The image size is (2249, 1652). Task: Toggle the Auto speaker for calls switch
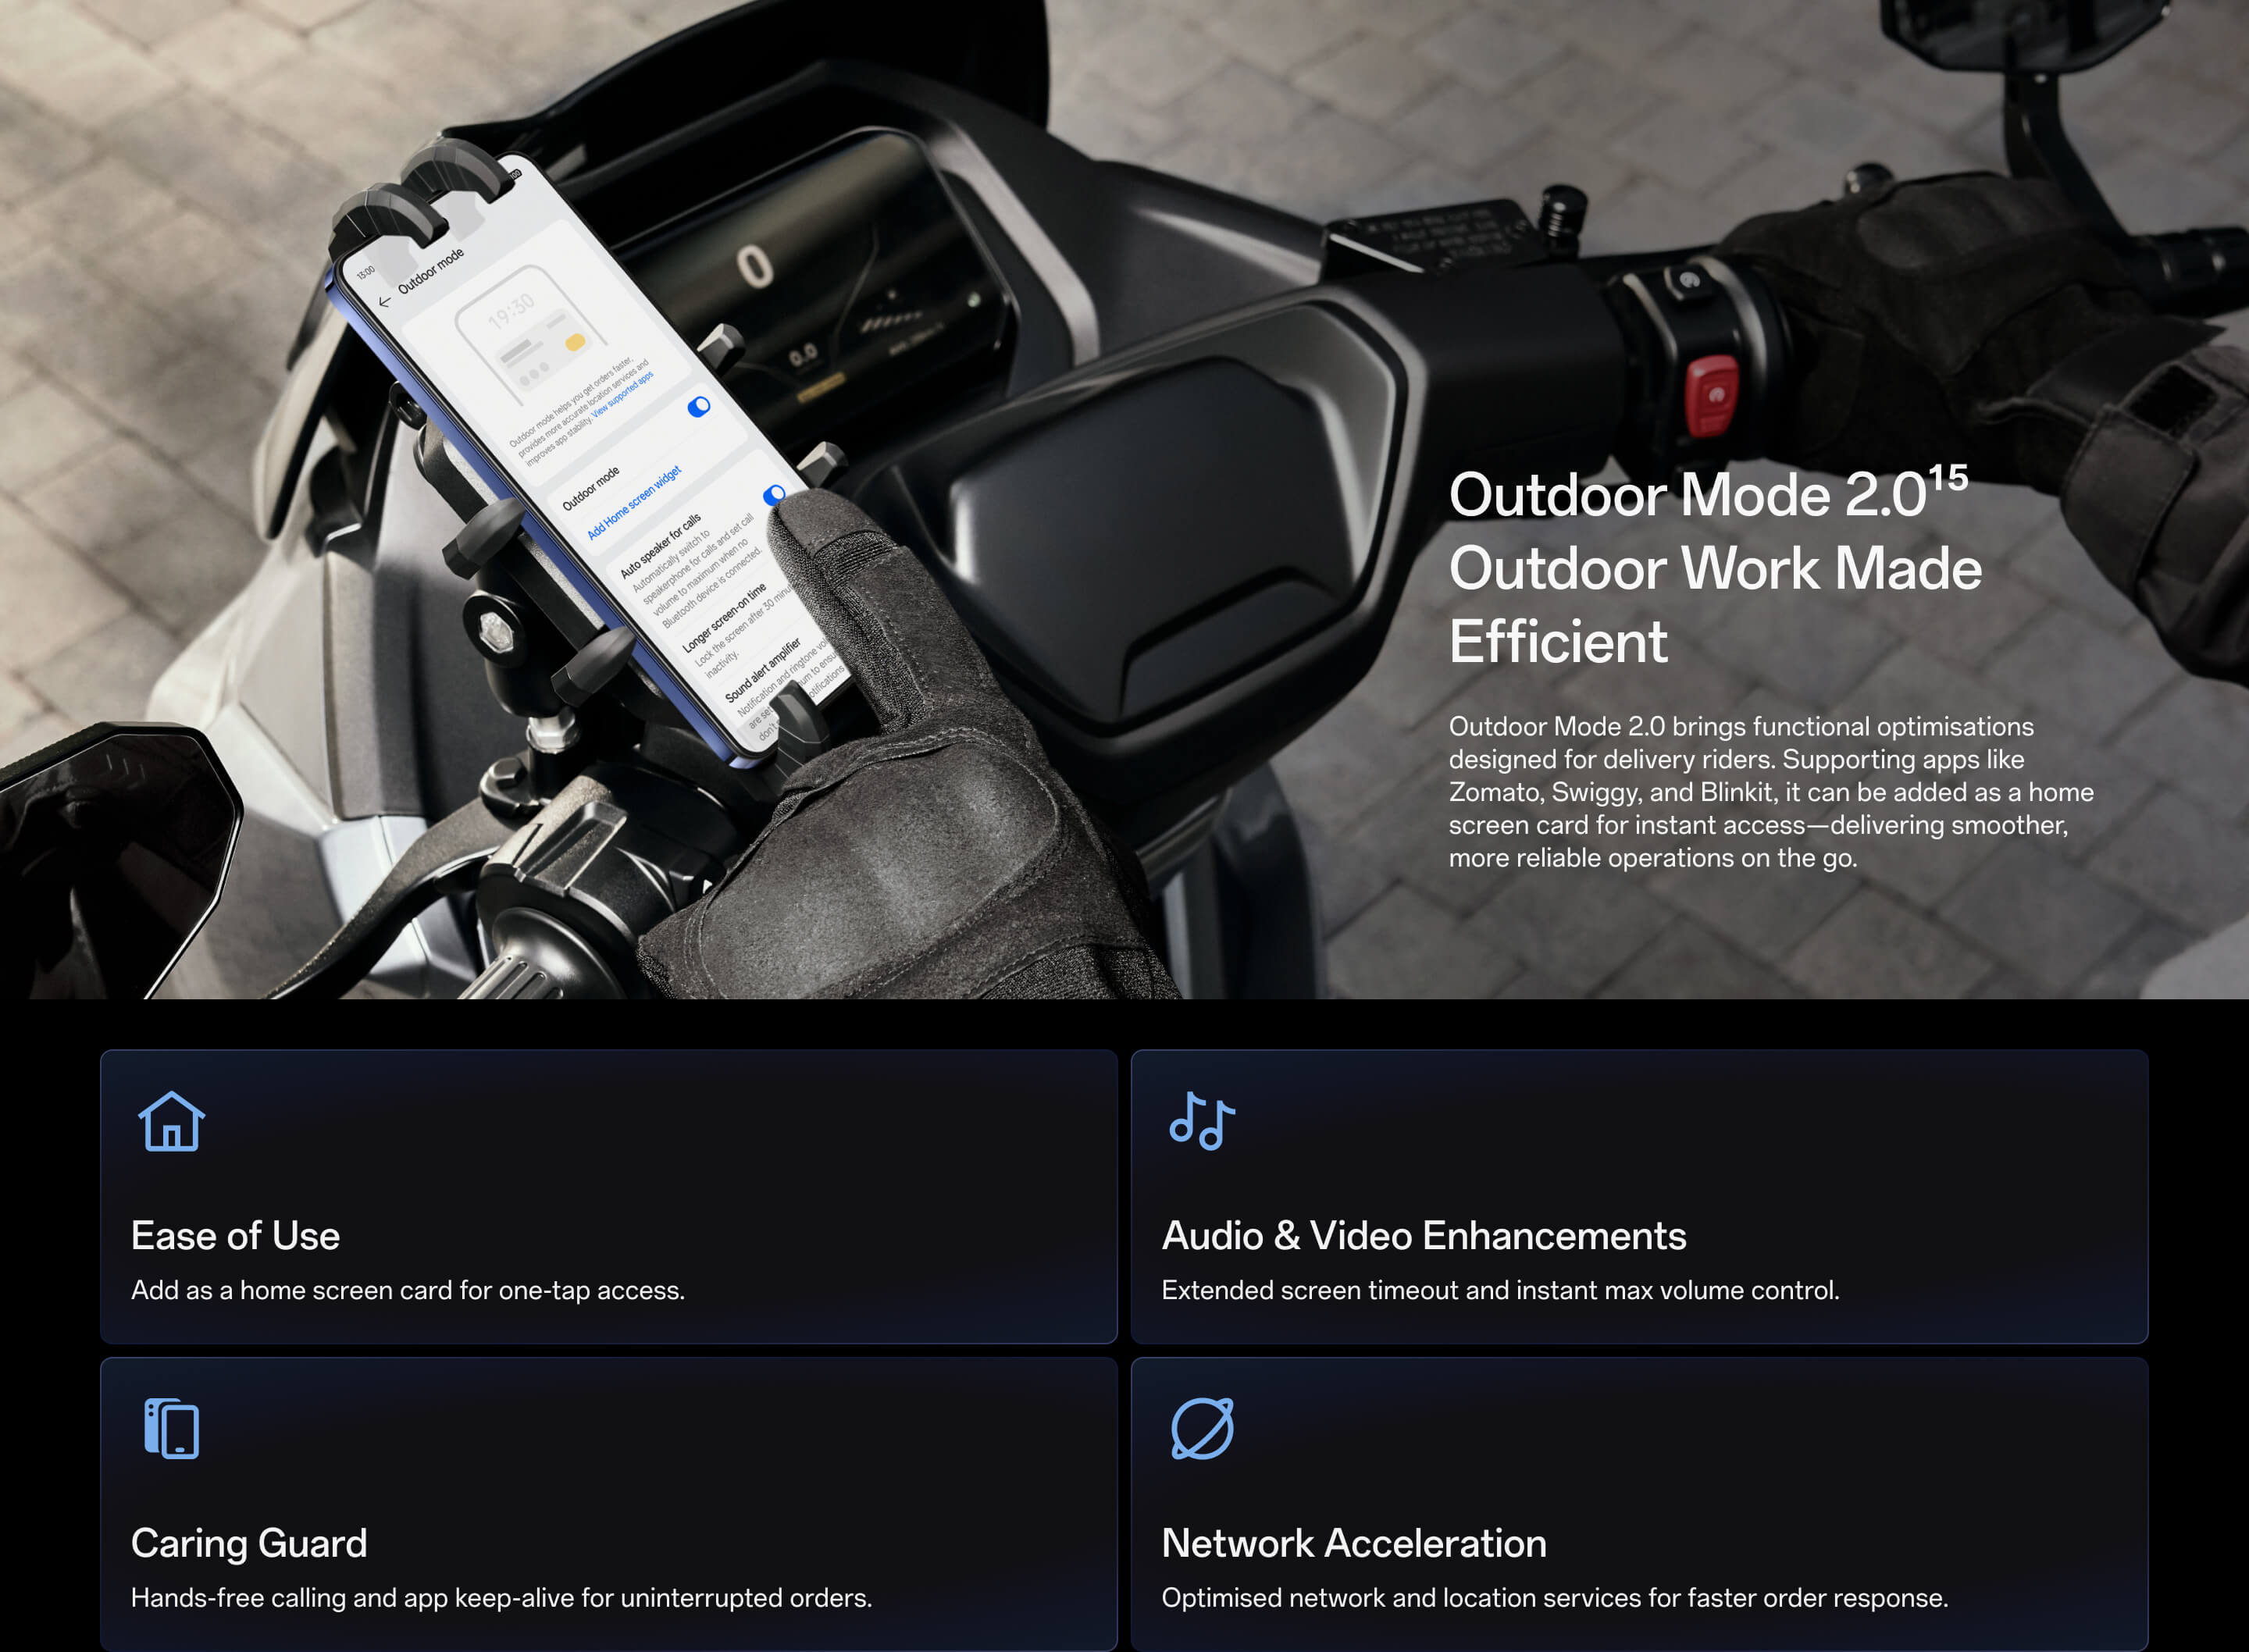773,494
